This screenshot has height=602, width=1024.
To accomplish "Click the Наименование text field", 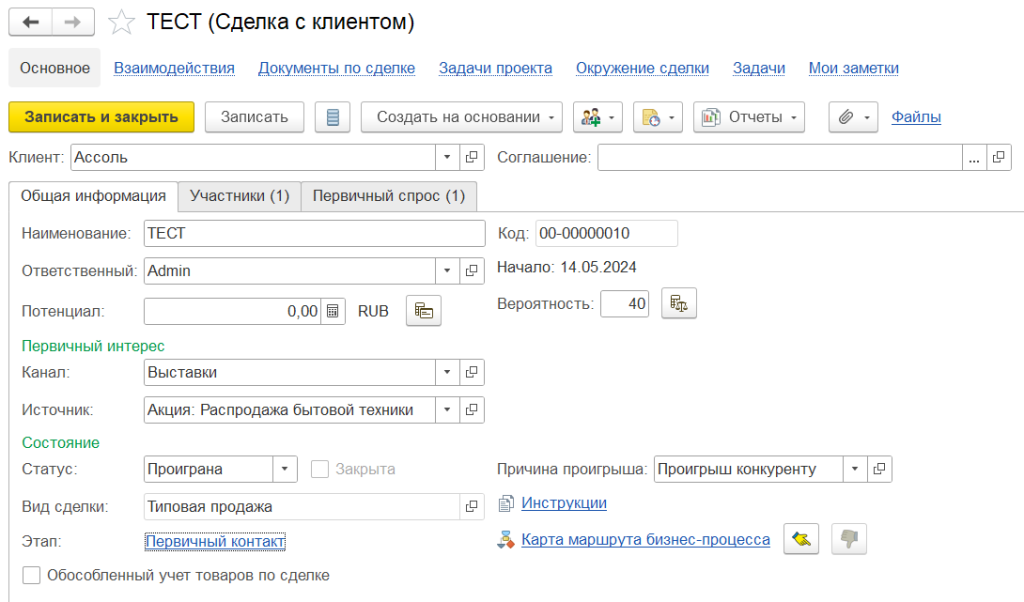I will pos(313,233).
